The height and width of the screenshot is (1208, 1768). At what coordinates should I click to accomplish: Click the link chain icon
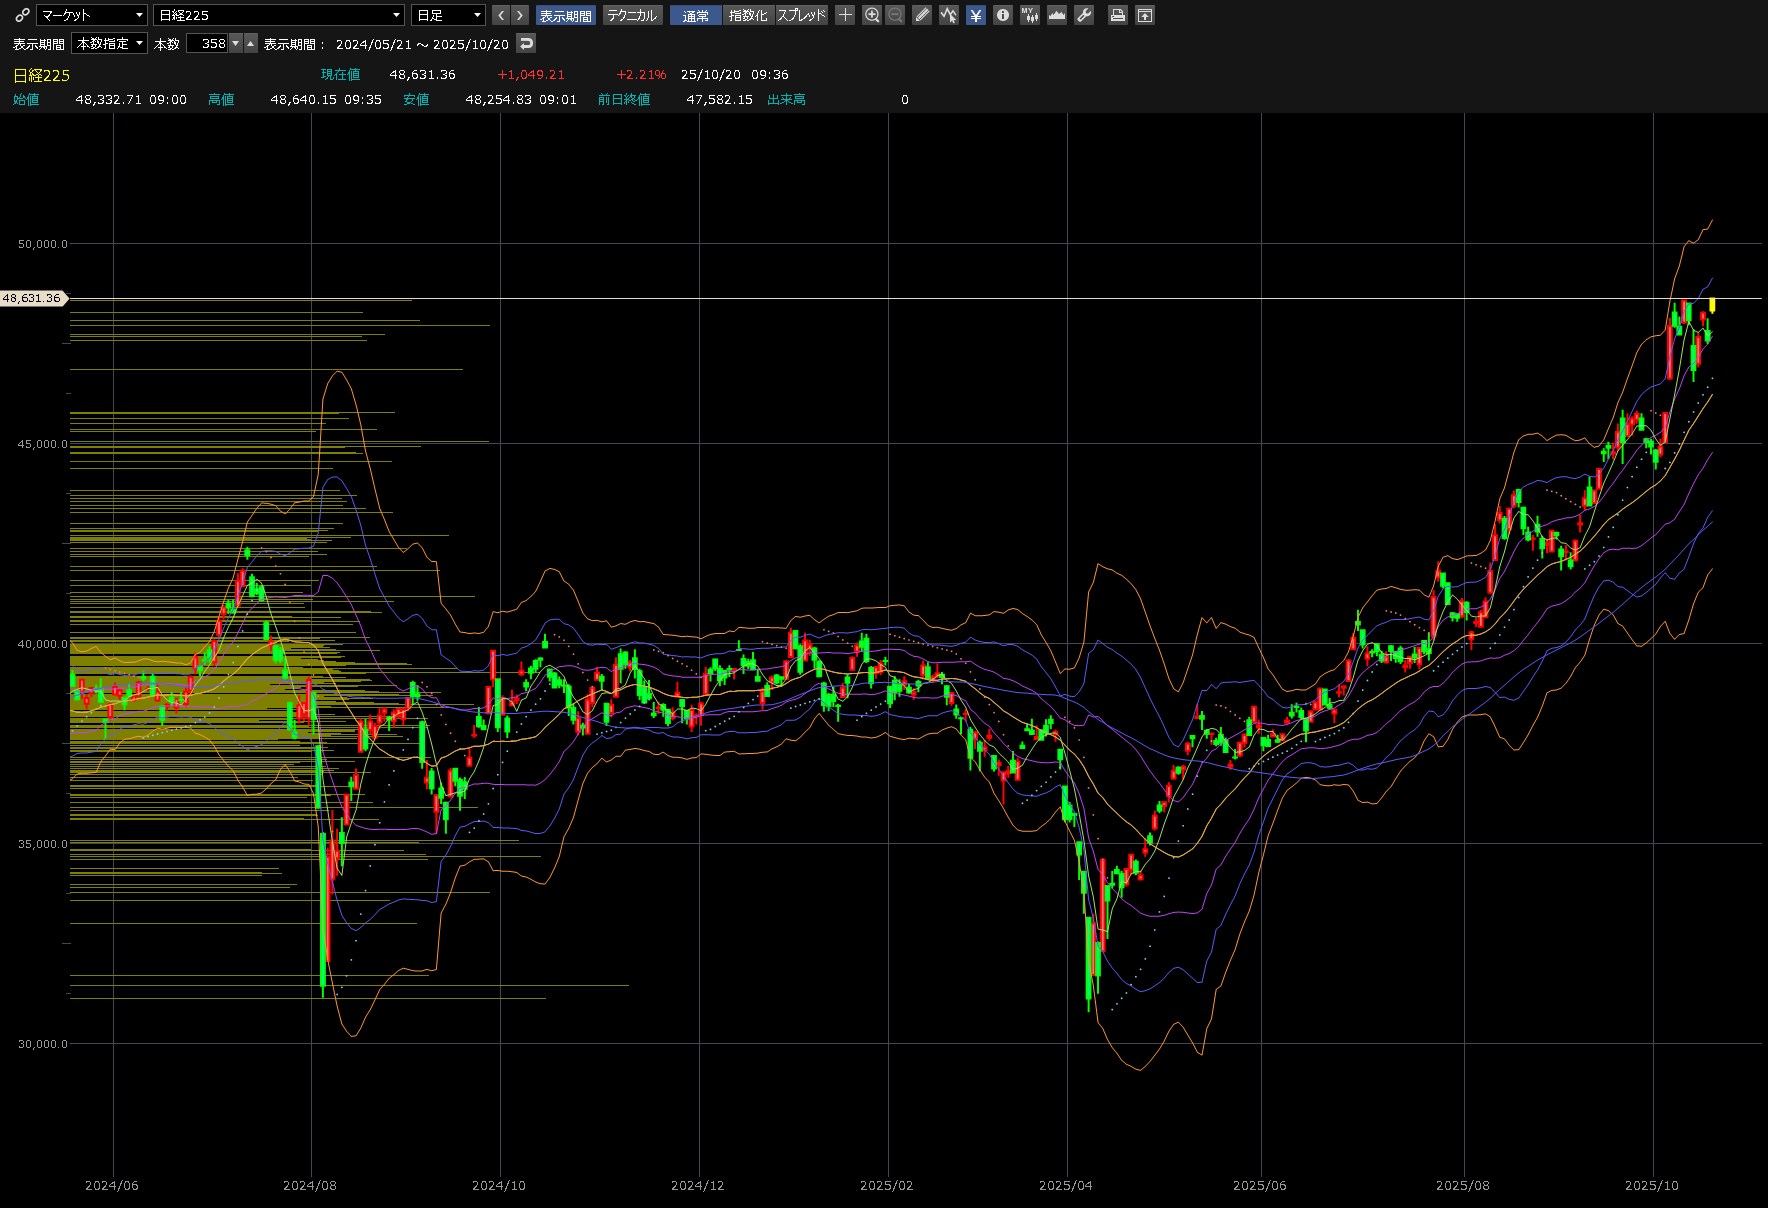tap(22, 15)
